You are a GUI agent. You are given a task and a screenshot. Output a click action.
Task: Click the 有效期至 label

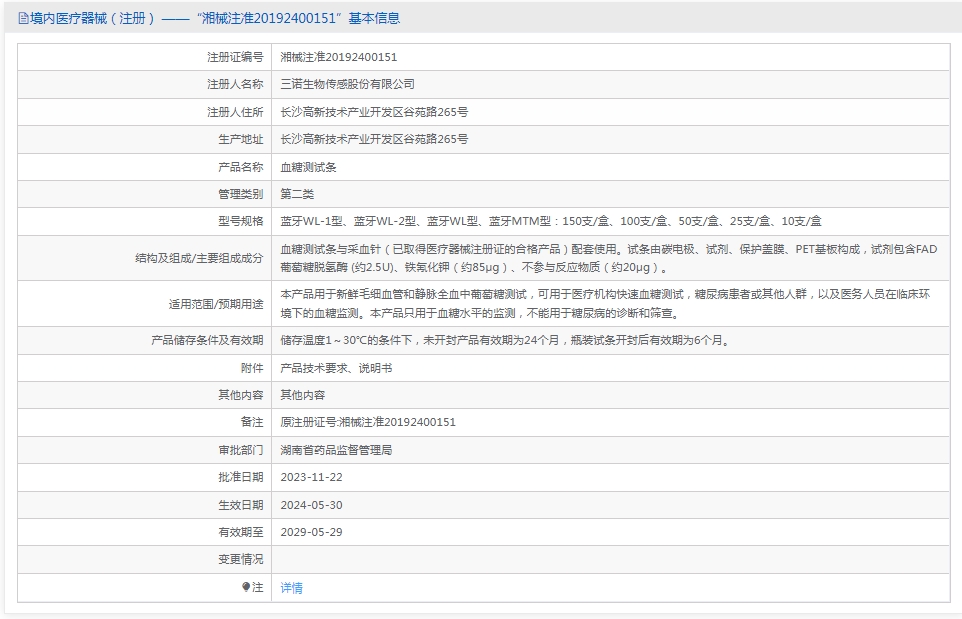pyautogui.click(x=240, y=532)
